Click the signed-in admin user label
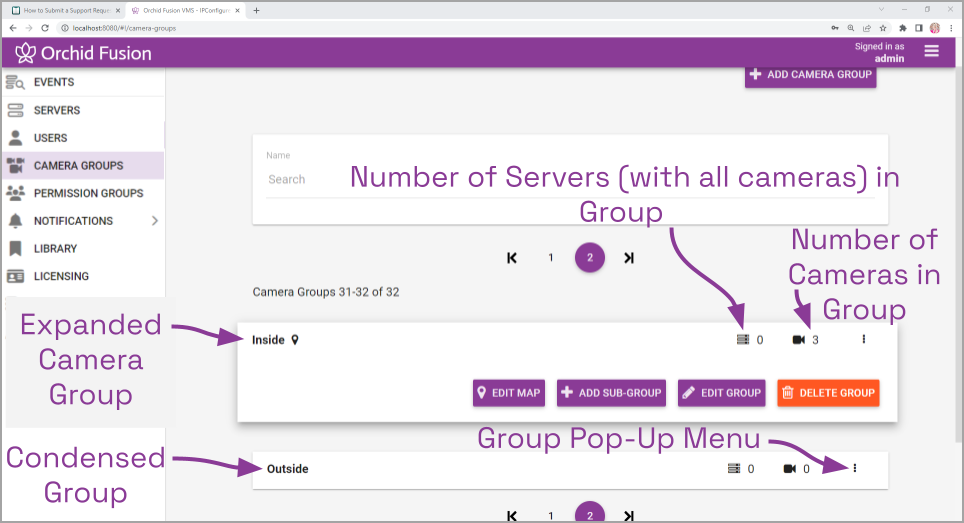This screenshot has height=523, width=964. [x=879, y=53]
